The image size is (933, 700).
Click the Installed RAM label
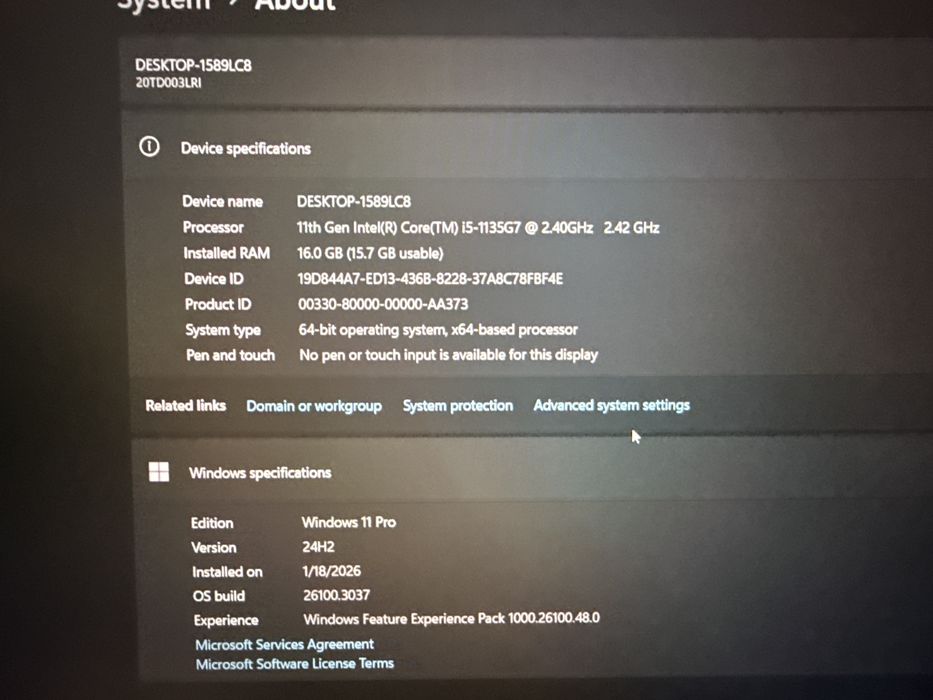click(x=227, y=253)
